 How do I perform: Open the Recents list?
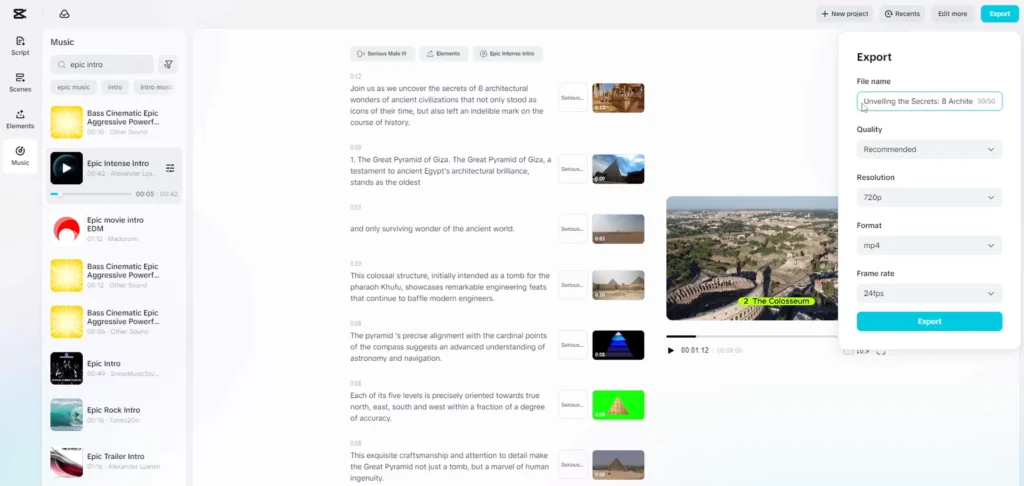[x=902, y=14]
